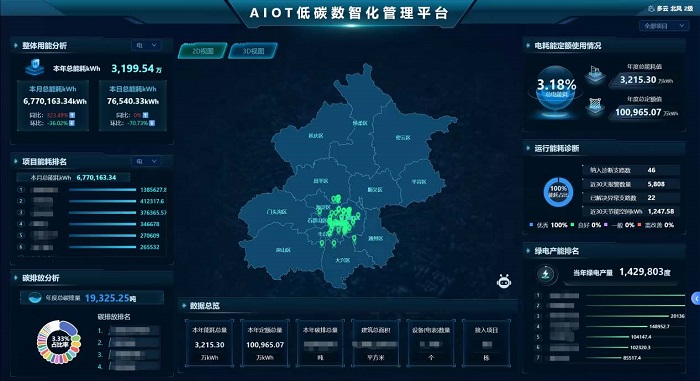This screenshot has width=700, height=381.
Task: Select 通州区 on the map
Action: 375,239
